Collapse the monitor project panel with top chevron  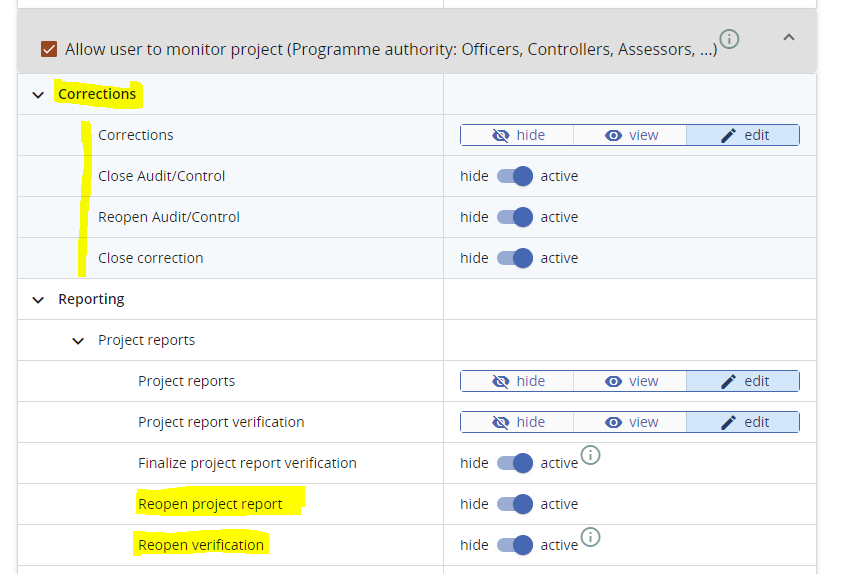click(x=788, y=38)
